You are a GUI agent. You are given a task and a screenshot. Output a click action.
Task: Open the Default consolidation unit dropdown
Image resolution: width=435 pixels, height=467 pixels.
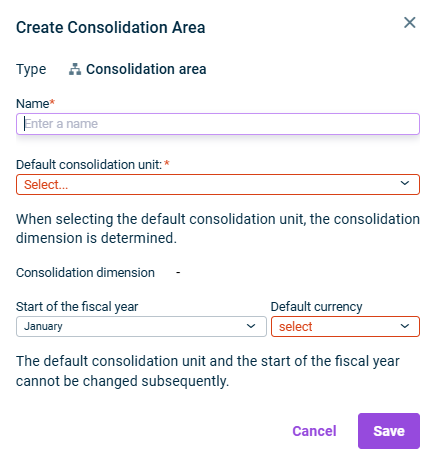point(218,184)
